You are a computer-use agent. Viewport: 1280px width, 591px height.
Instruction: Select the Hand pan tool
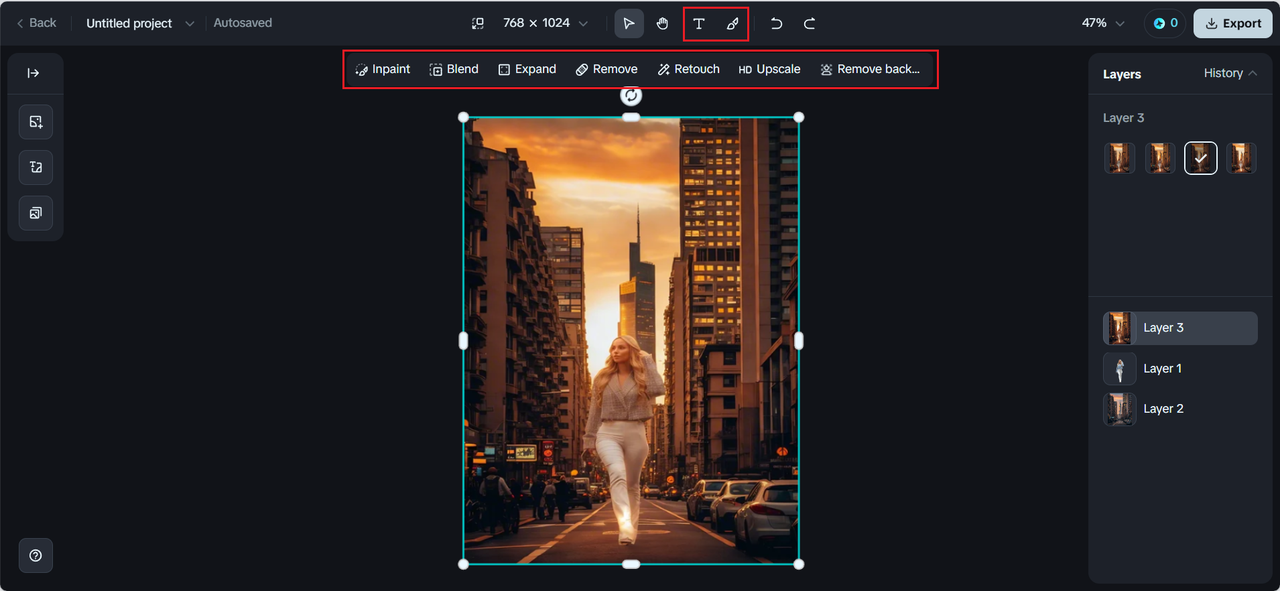pyautogui.click(x=663, y=23)
